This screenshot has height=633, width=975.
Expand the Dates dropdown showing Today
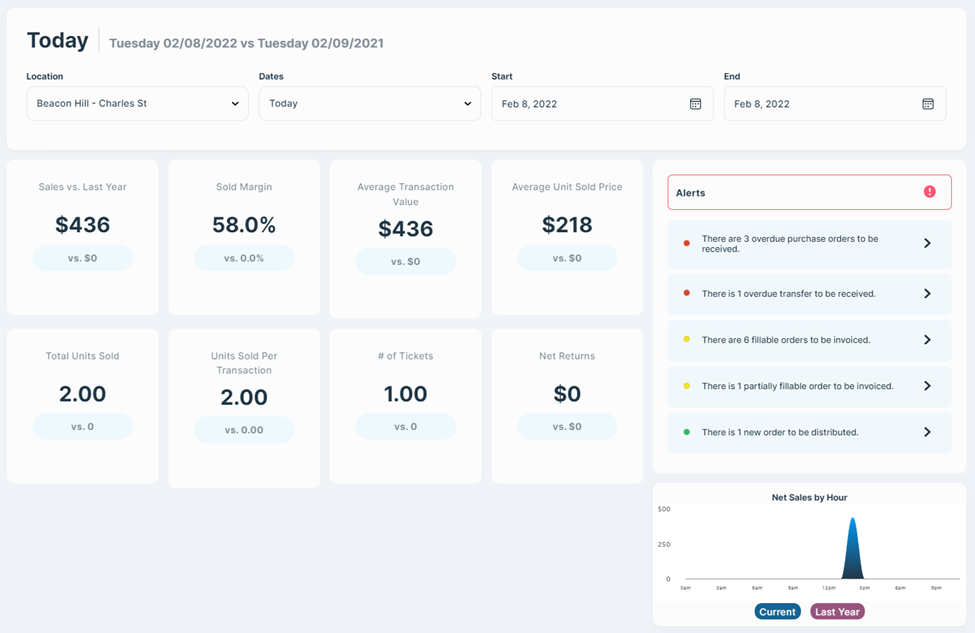(x=369, y=104)
